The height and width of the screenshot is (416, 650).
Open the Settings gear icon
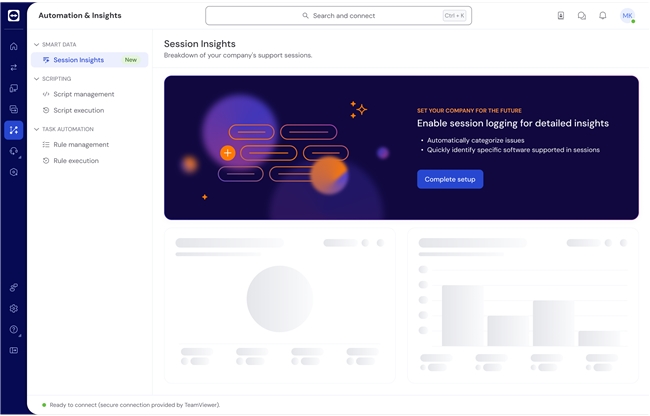(x=13, y=309)
